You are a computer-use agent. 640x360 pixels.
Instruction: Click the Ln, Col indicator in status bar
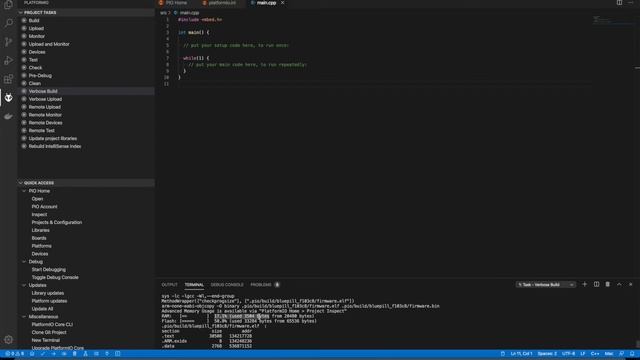coord(521,354)
